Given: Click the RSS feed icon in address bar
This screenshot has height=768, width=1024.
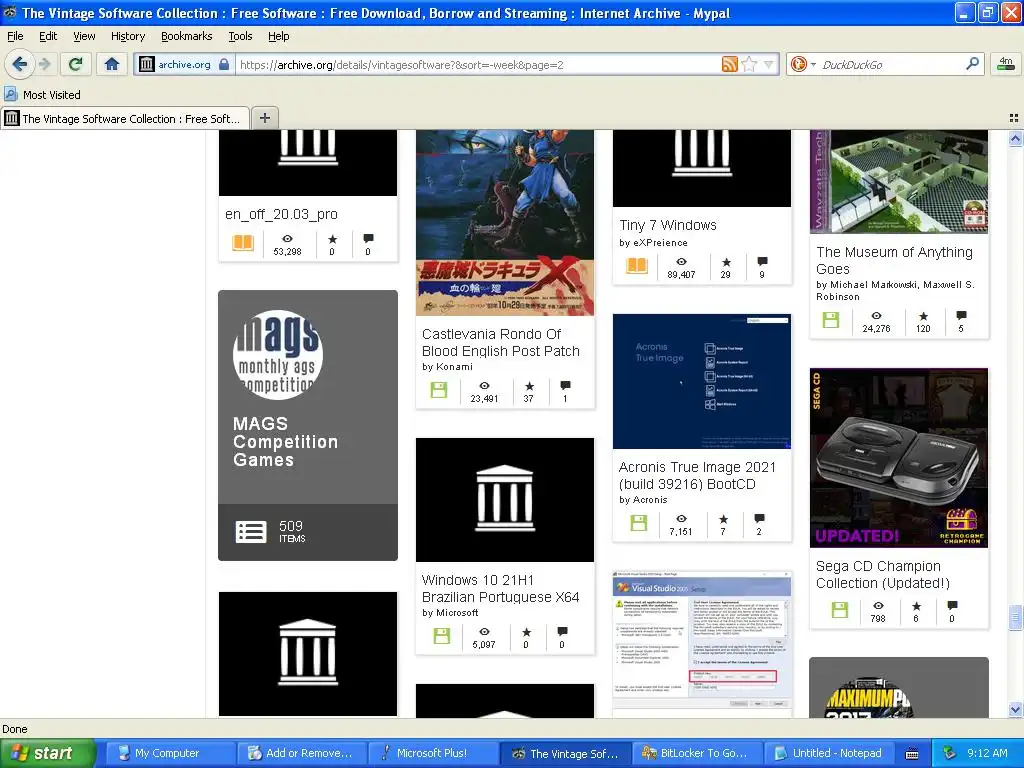Looking at the screenshot, I should click(729, 64).
